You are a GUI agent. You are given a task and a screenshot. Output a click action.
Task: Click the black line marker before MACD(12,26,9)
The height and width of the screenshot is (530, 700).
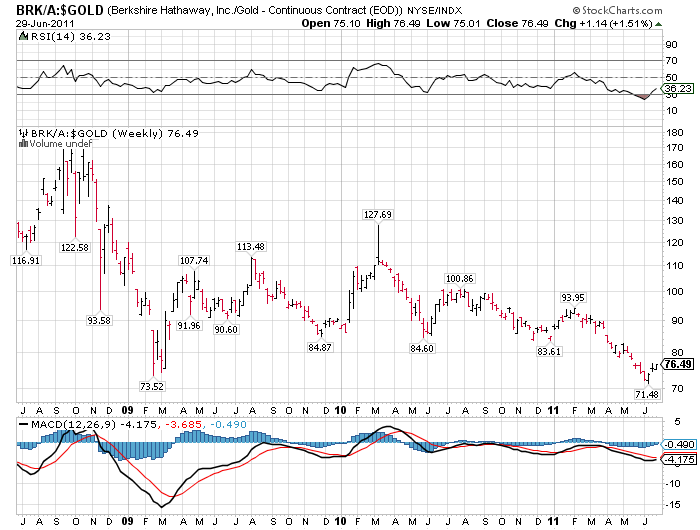[x=24, y=424]
